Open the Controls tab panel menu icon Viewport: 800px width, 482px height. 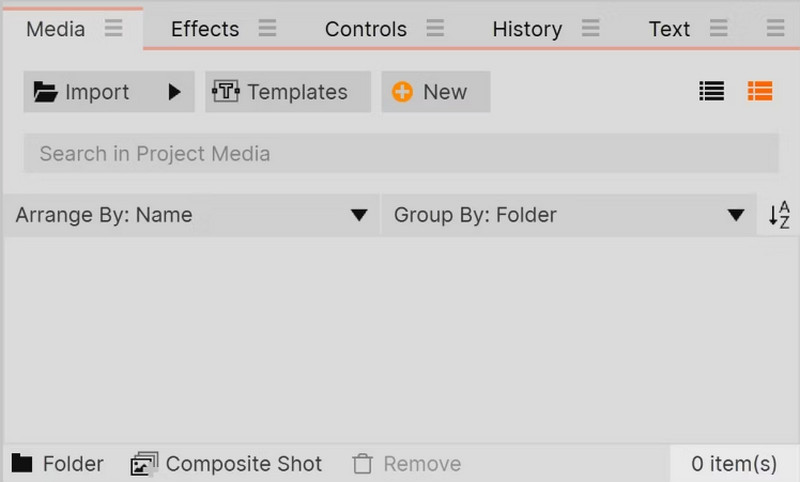[x=435, y=28]
